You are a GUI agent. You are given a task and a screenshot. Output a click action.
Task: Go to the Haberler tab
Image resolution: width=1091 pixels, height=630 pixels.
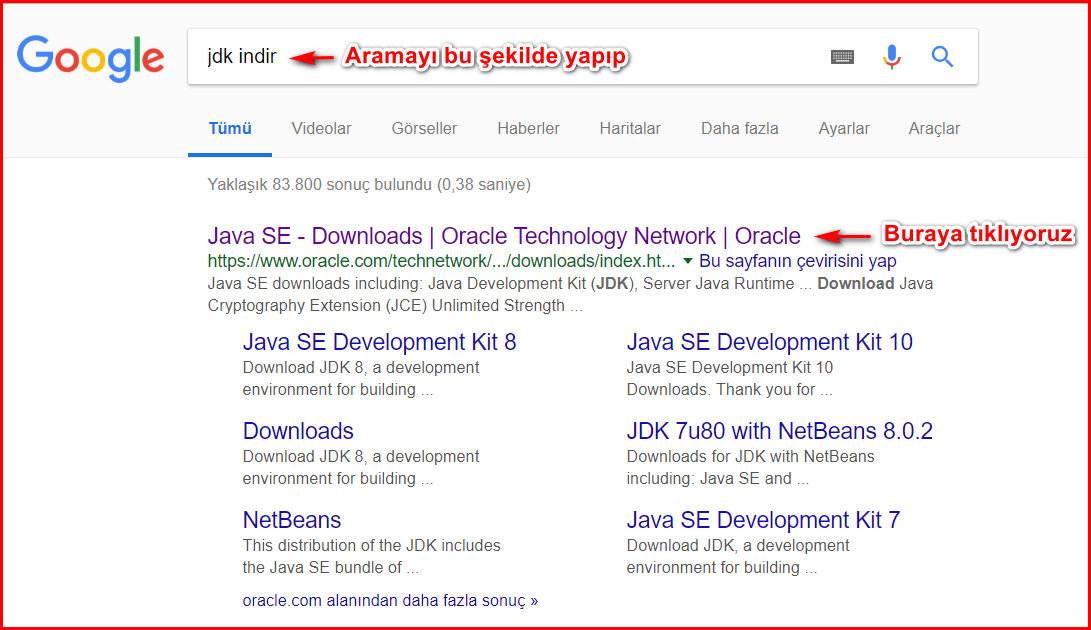coord(528,129)
